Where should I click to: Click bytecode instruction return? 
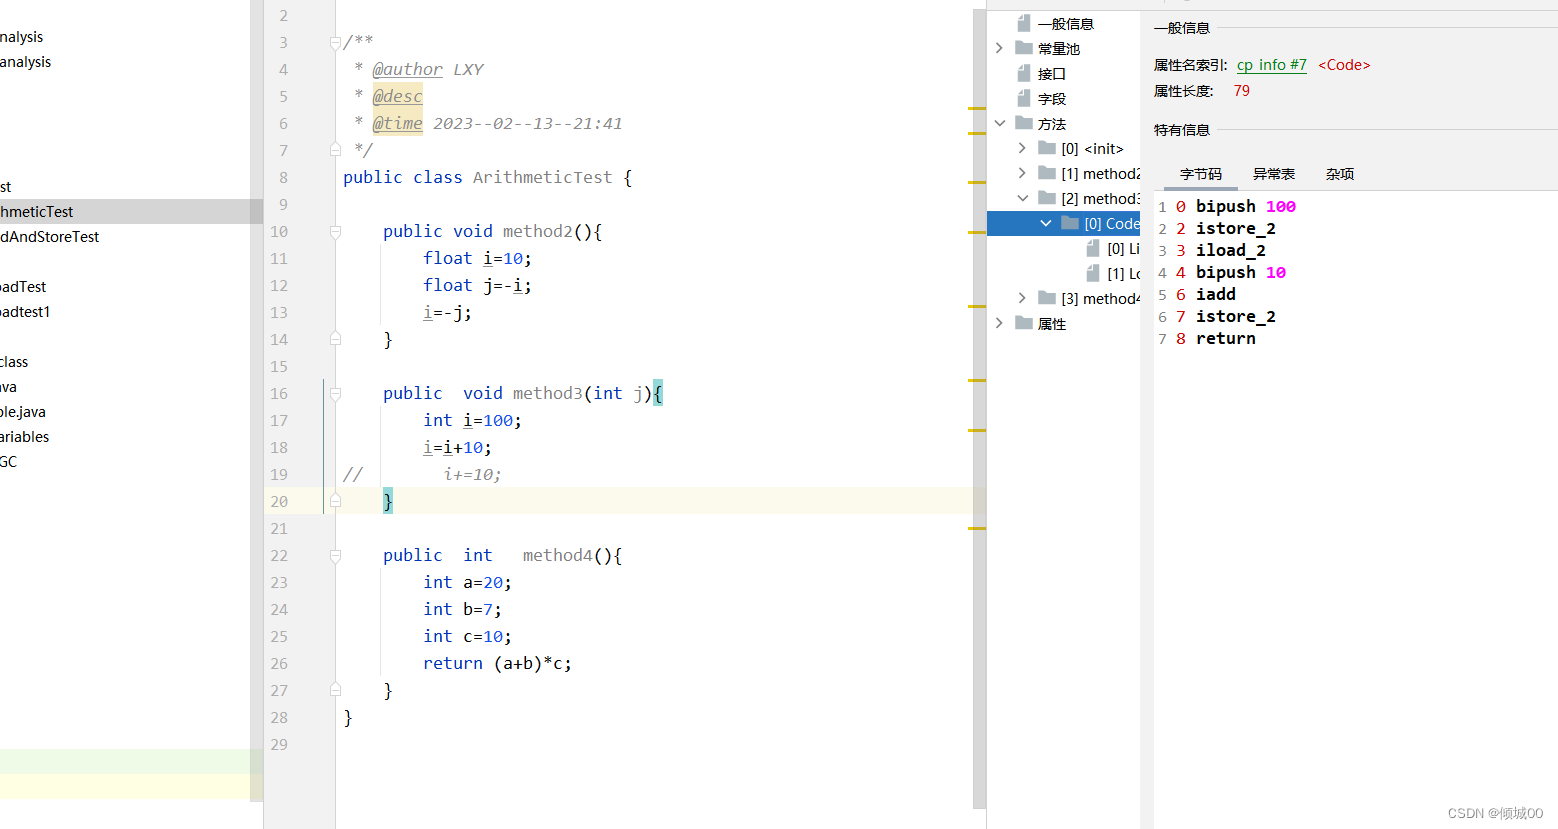(x=1225, y=338)
